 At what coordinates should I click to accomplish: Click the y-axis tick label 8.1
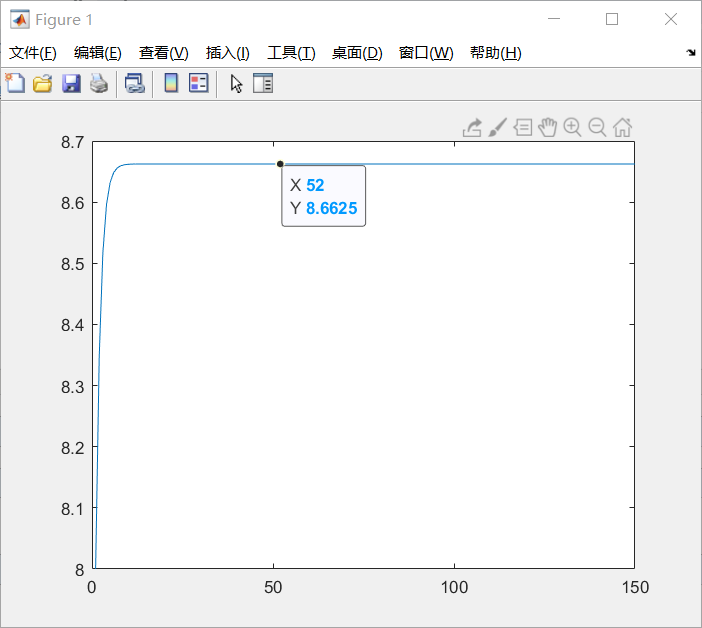pos(73,509)
